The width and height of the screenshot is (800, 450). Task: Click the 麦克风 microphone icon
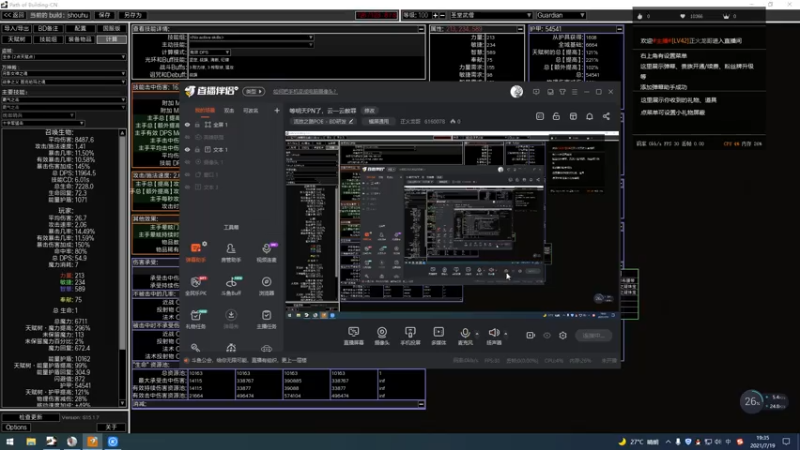click(465, 333)
